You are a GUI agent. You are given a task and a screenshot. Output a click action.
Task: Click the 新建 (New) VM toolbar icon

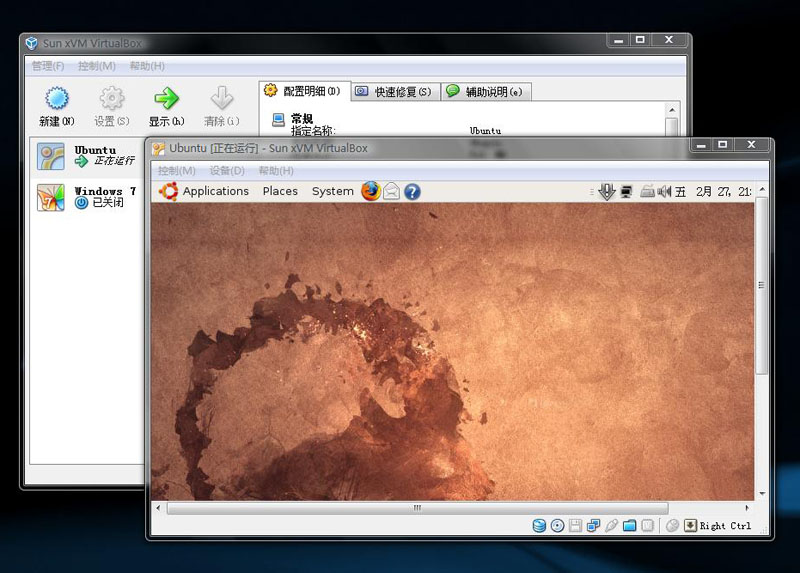(x=57, y=98)
